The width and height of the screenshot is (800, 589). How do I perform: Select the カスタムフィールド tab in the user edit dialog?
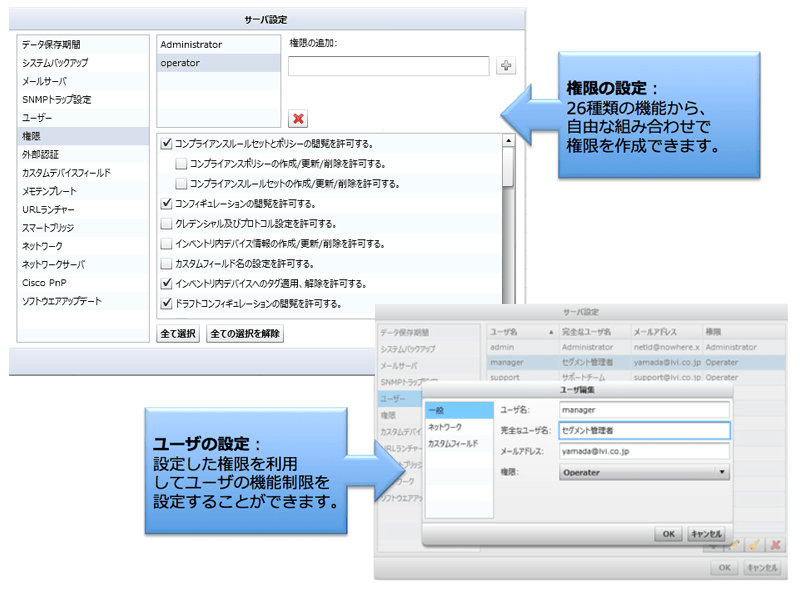click(459, 444)
